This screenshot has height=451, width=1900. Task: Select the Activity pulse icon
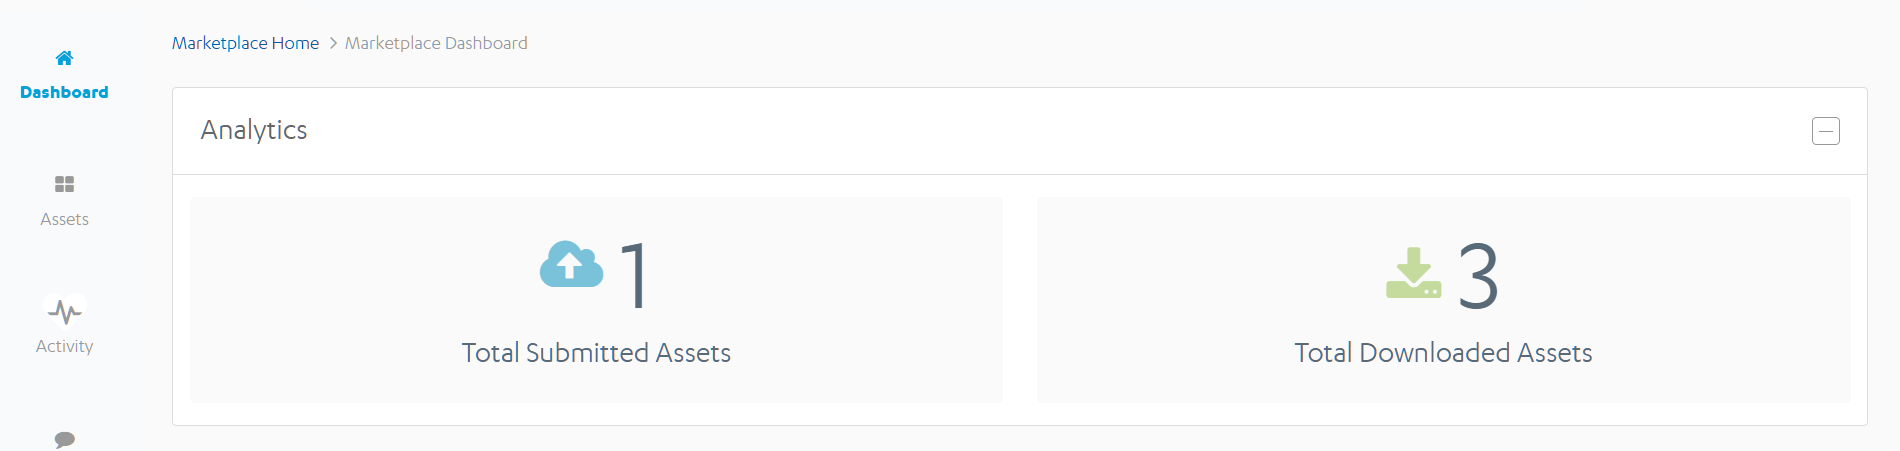[x=65, y=312]
